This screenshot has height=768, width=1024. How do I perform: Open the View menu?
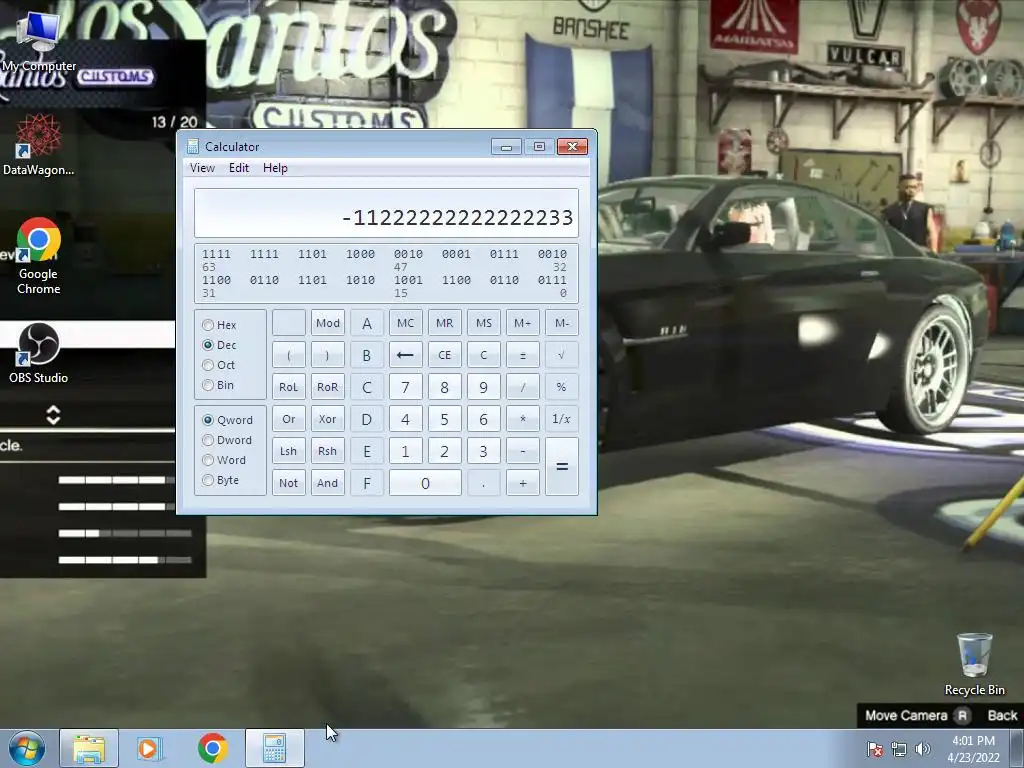coord(202,168)
